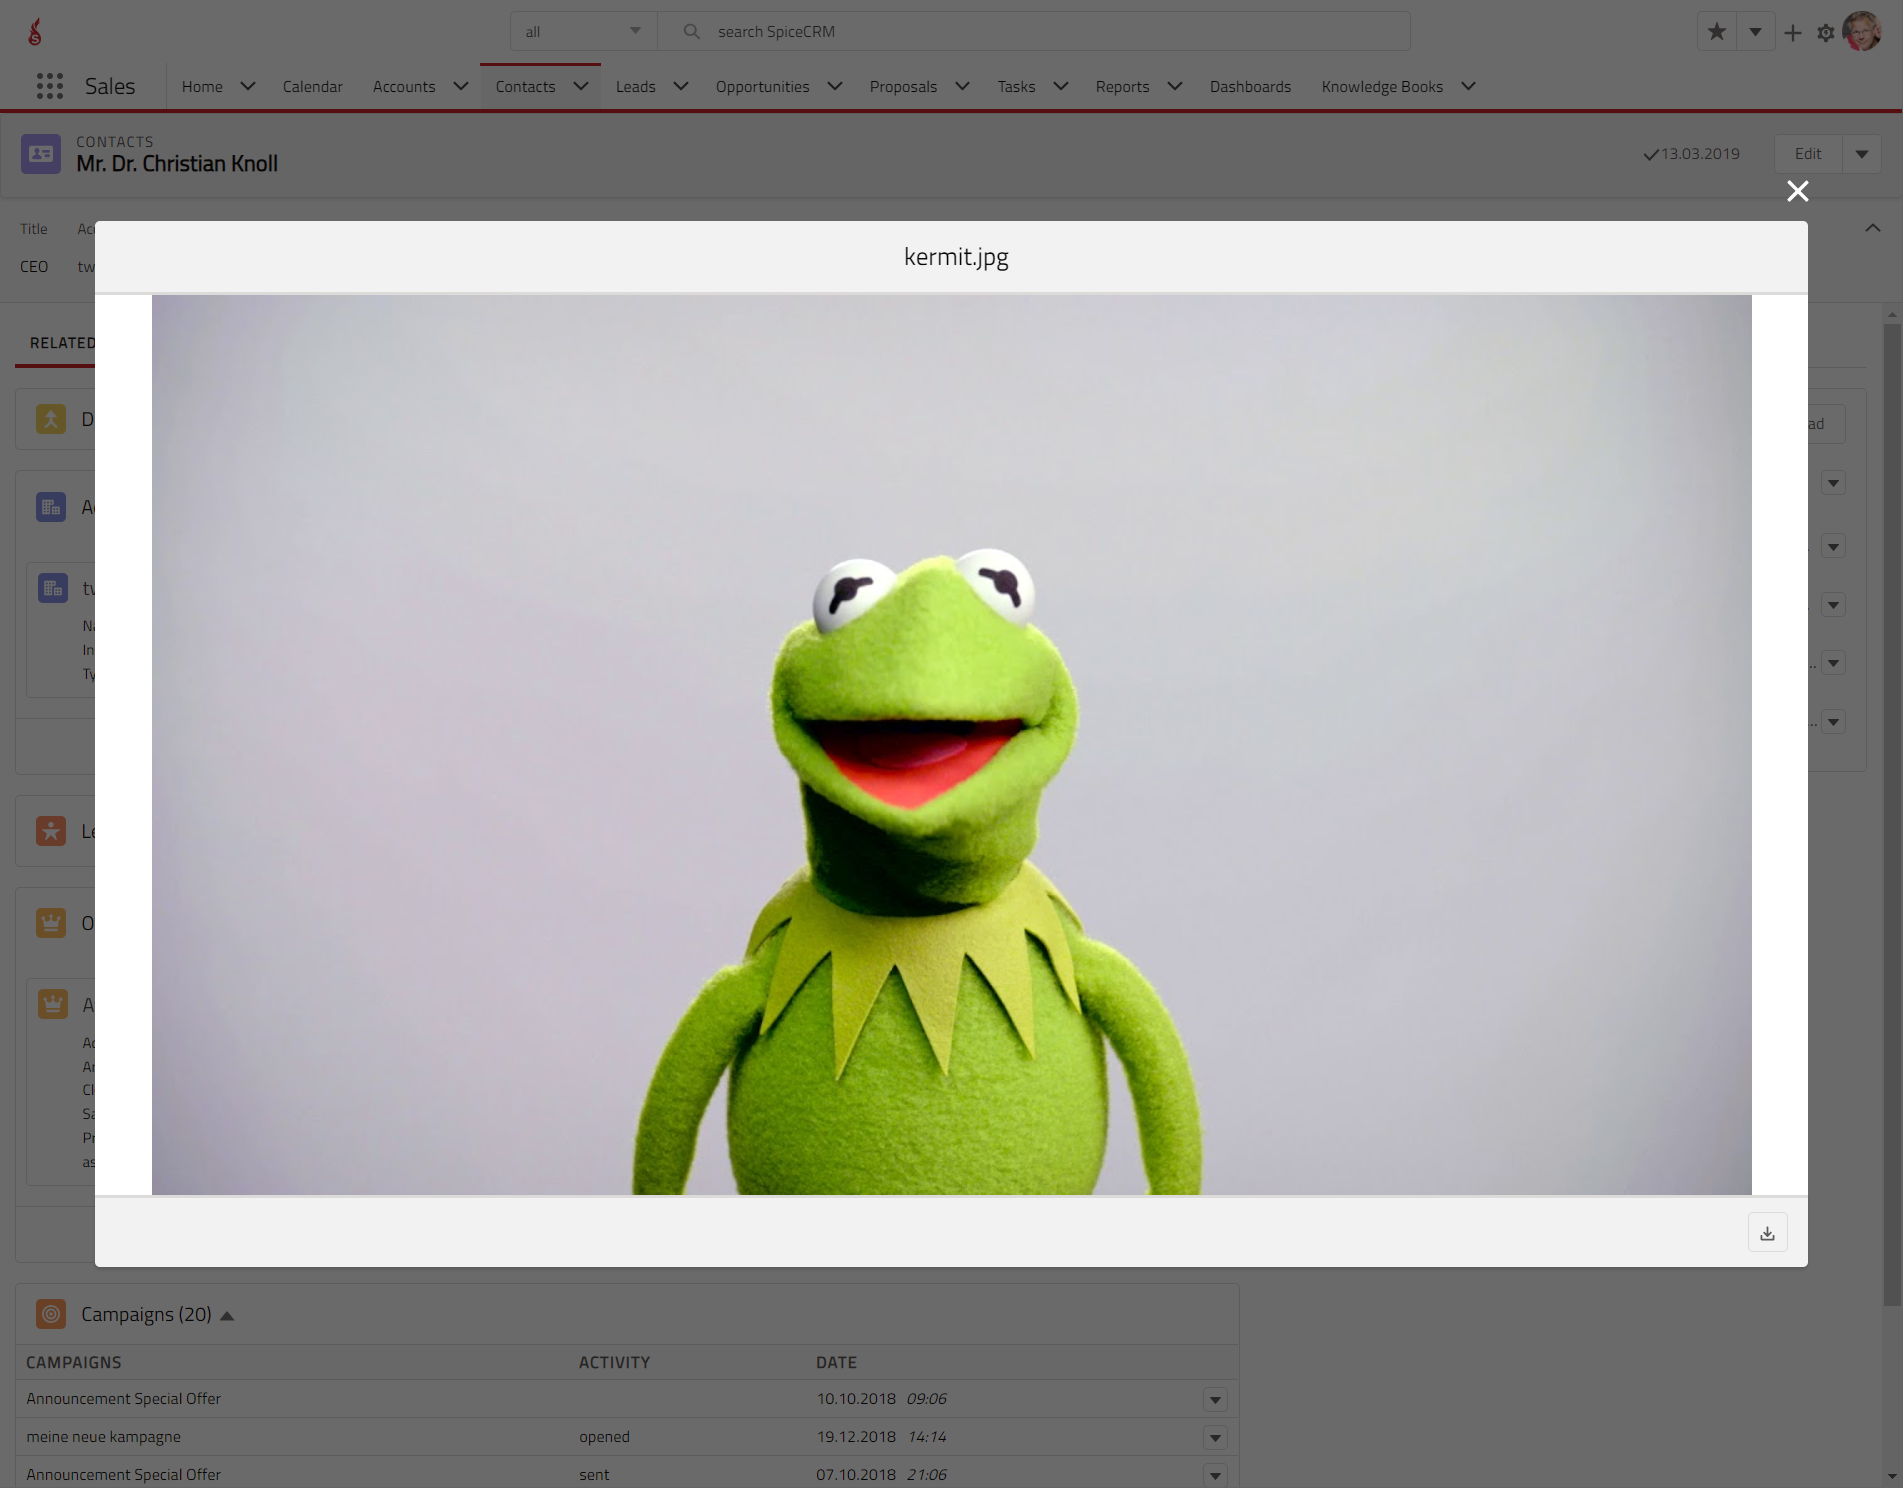Expand the Opportunities menu chevron
The height and width of the screenshot is (1488, 1903).
click(835, 86)
